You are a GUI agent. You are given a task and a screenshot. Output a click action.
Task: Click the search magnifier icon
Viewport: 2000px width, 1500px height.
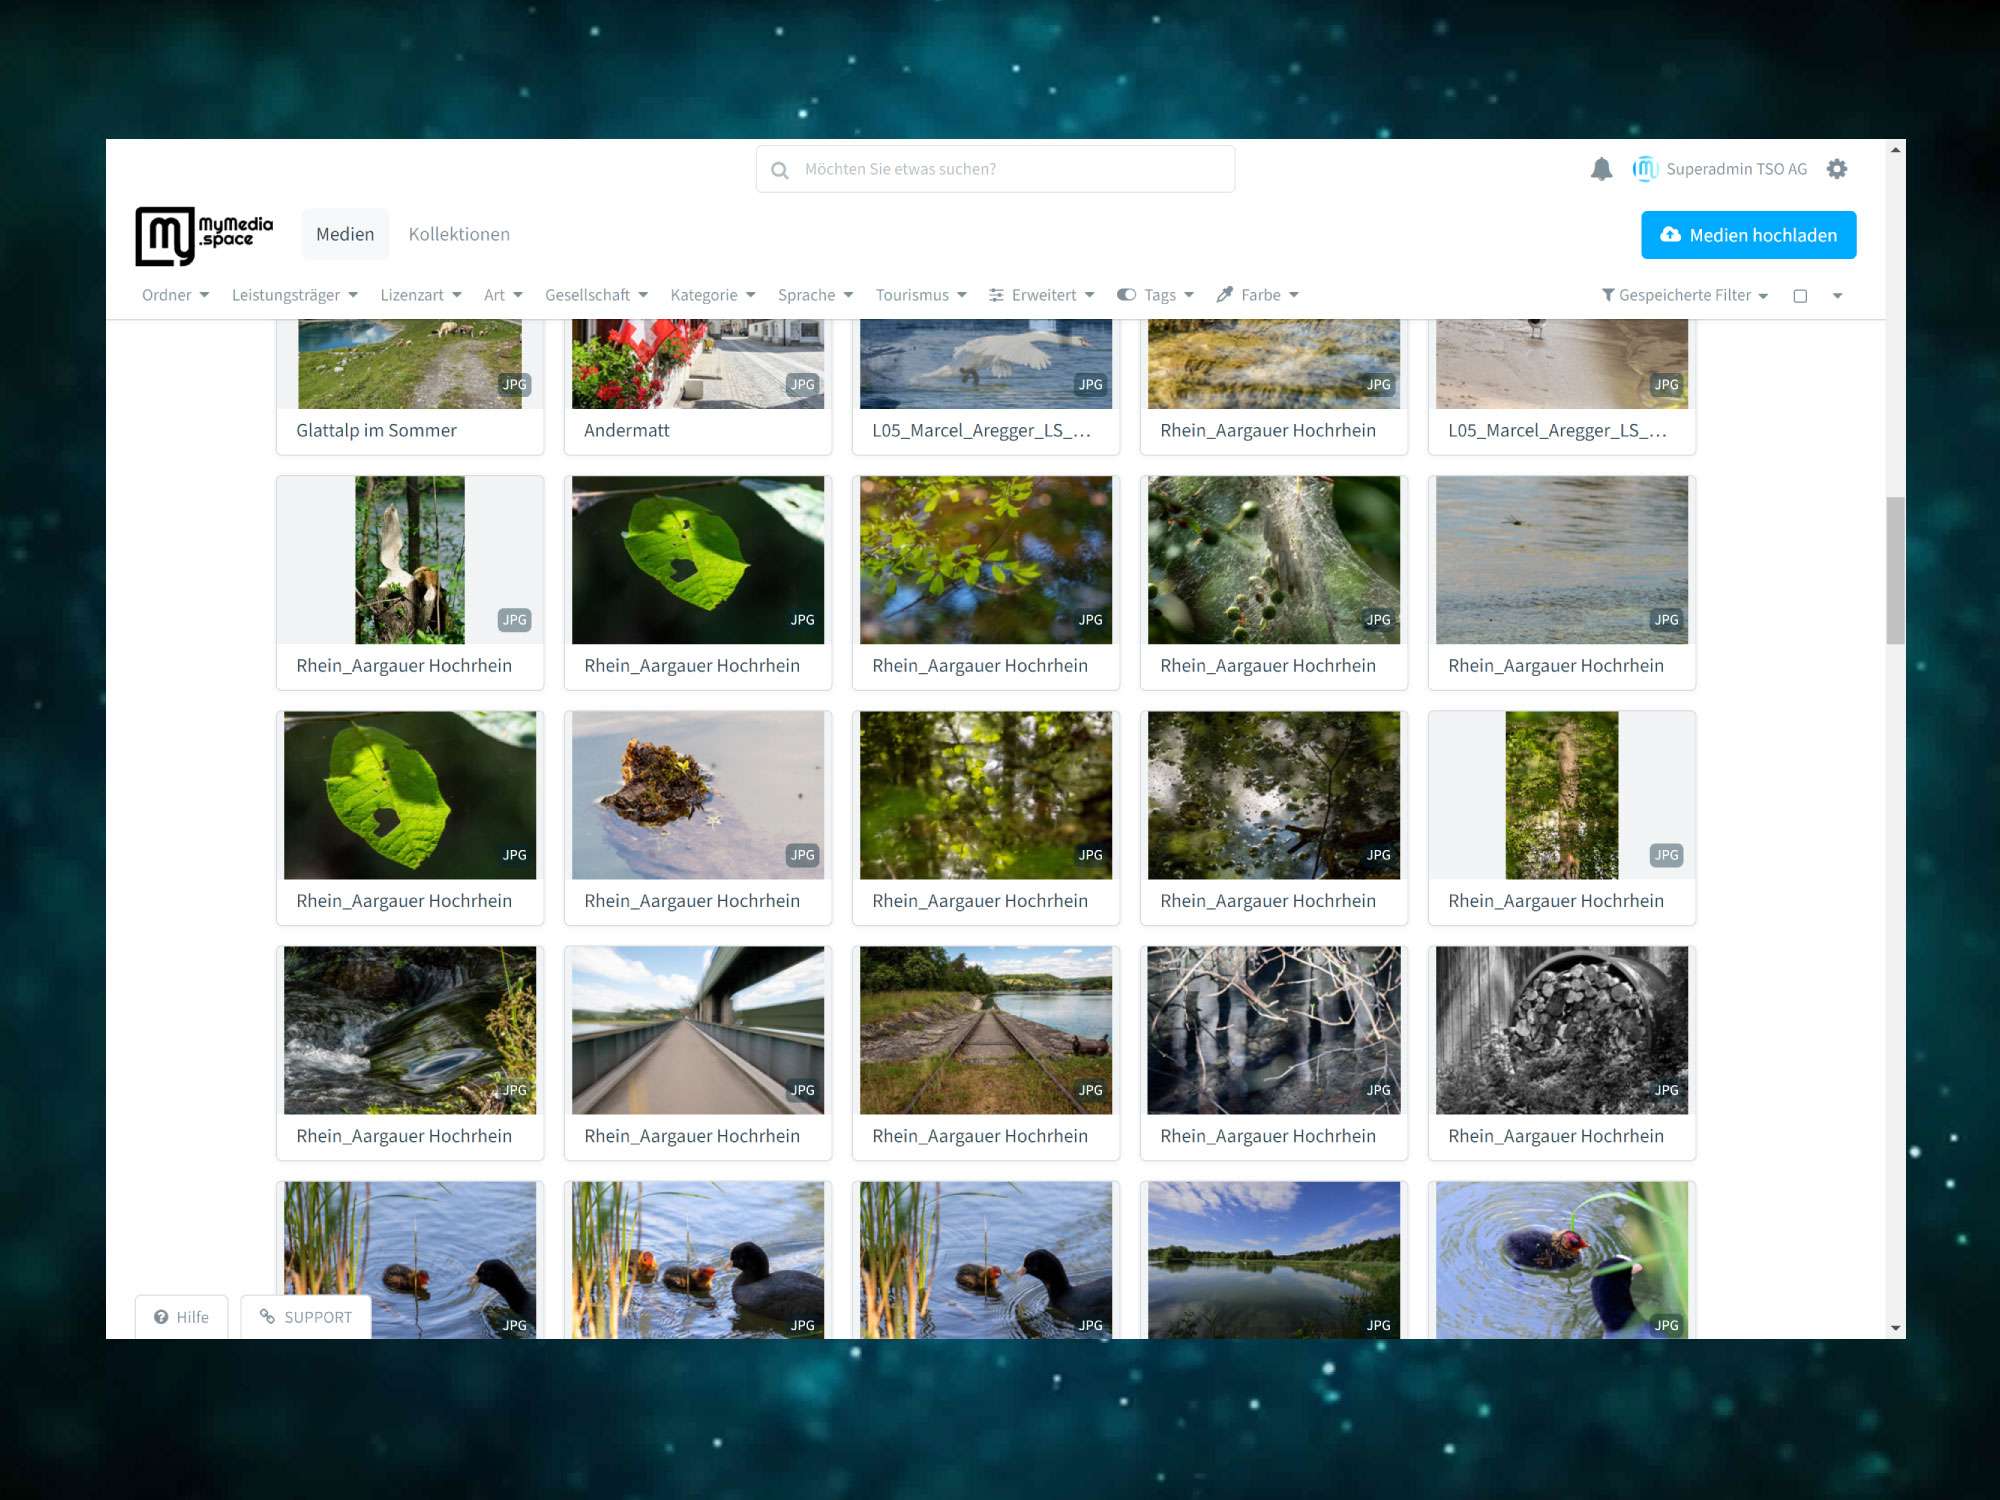tap(780, 170)
